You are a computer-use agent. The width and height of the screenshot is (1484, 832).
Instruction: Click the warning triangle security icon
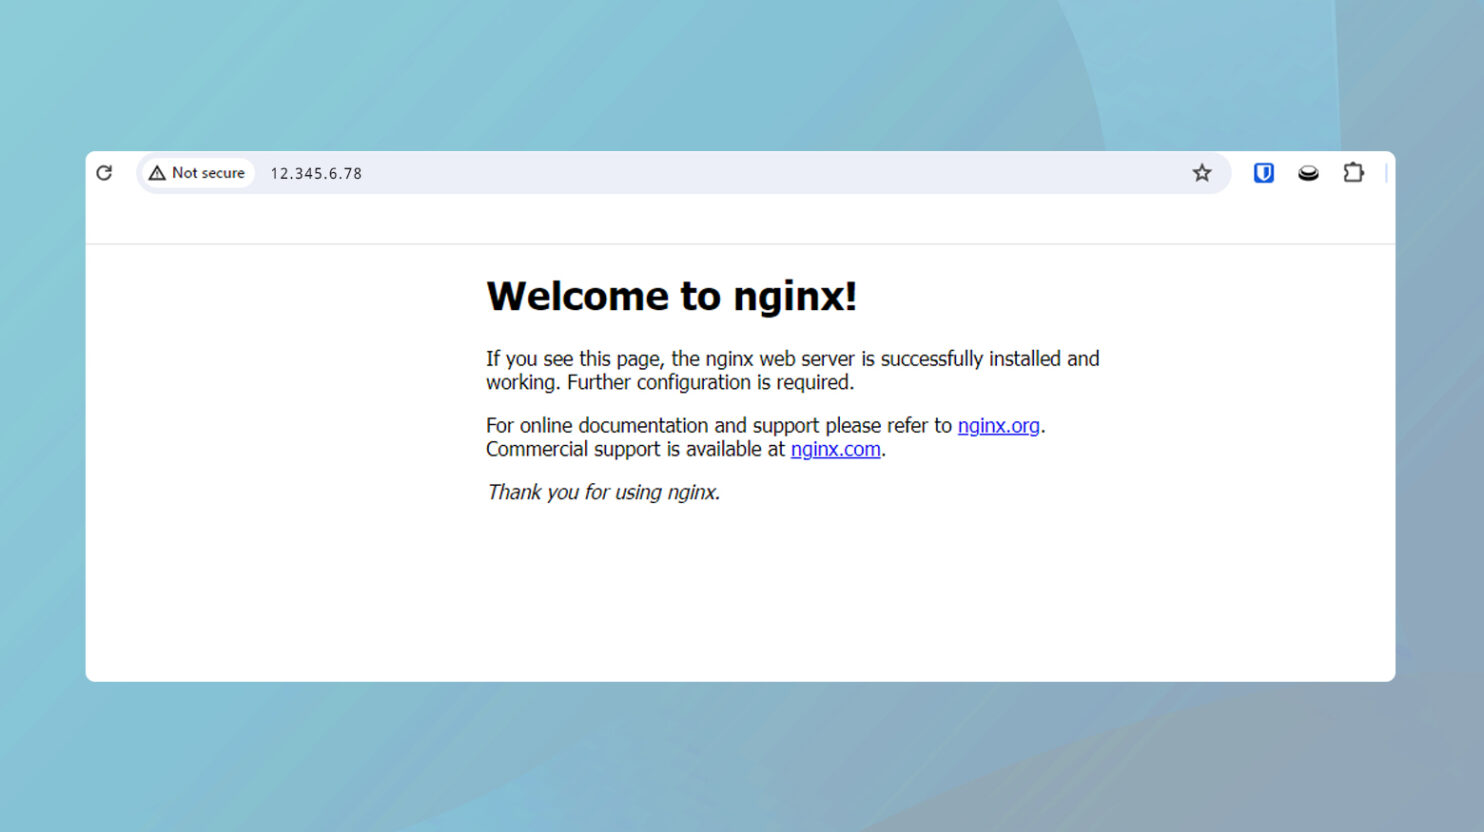[x=157, y=173]
